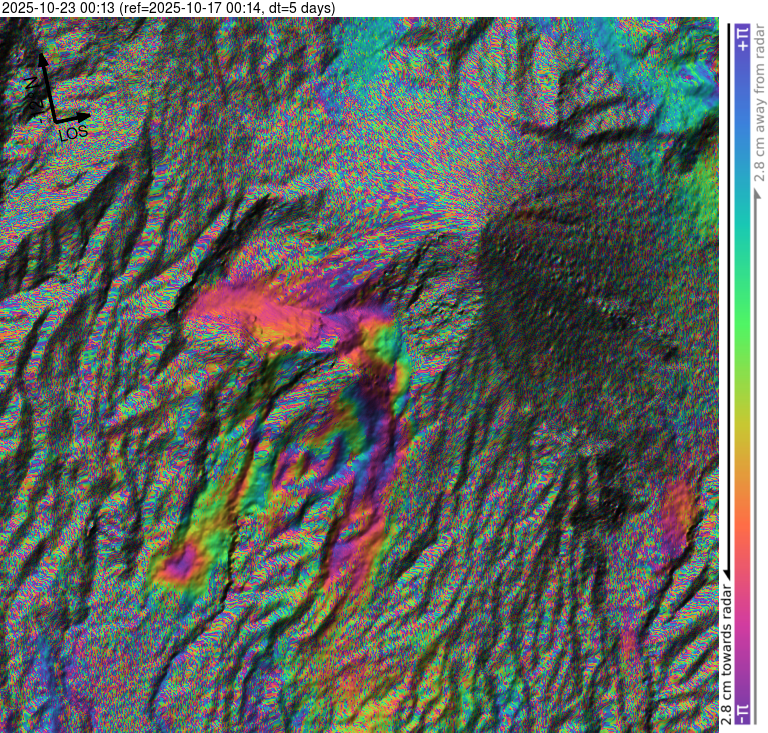The image size is (768, 733).
Task: Click the +π label atop the colorbar
Action: [742, 39]
